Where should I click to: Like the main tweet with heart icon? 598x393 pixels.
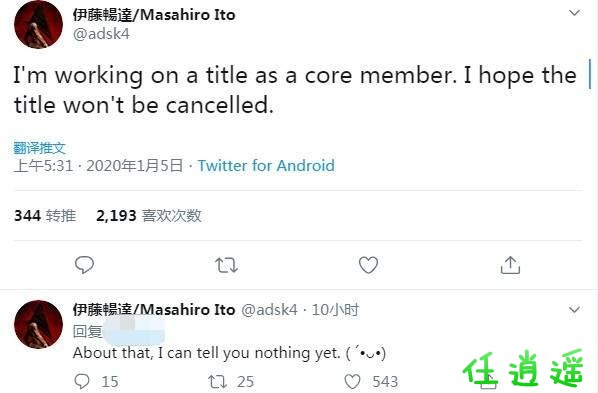pyautogui.click(x=368, y=265)
